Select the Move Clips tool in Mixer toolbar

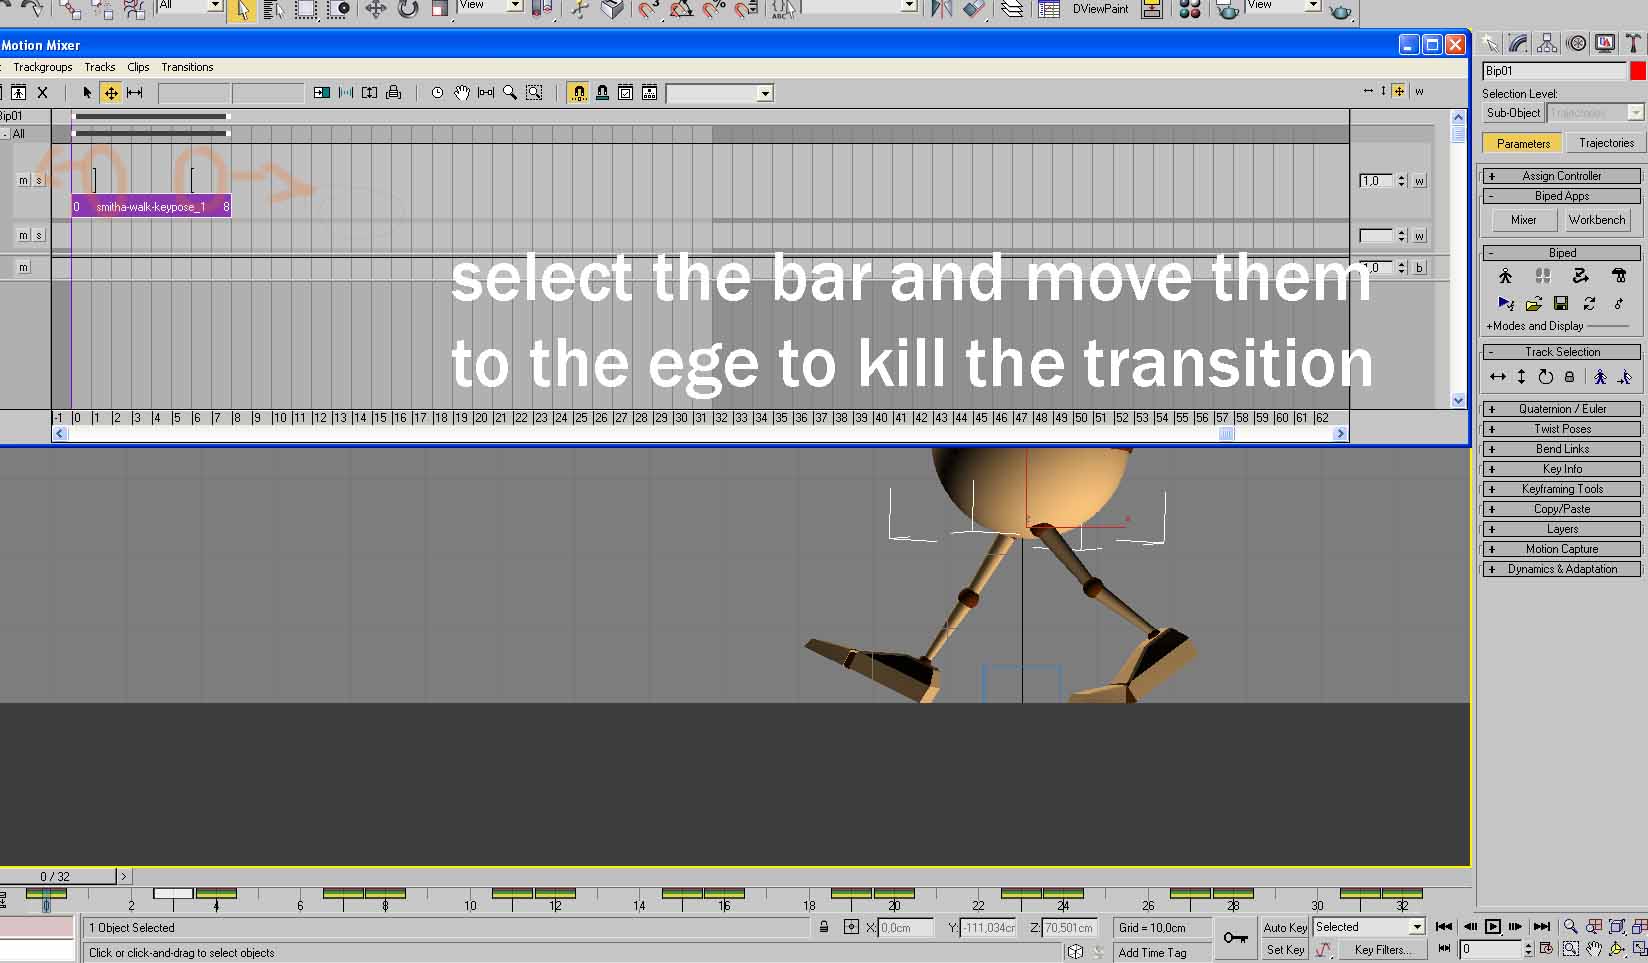(x=111, y=93)
